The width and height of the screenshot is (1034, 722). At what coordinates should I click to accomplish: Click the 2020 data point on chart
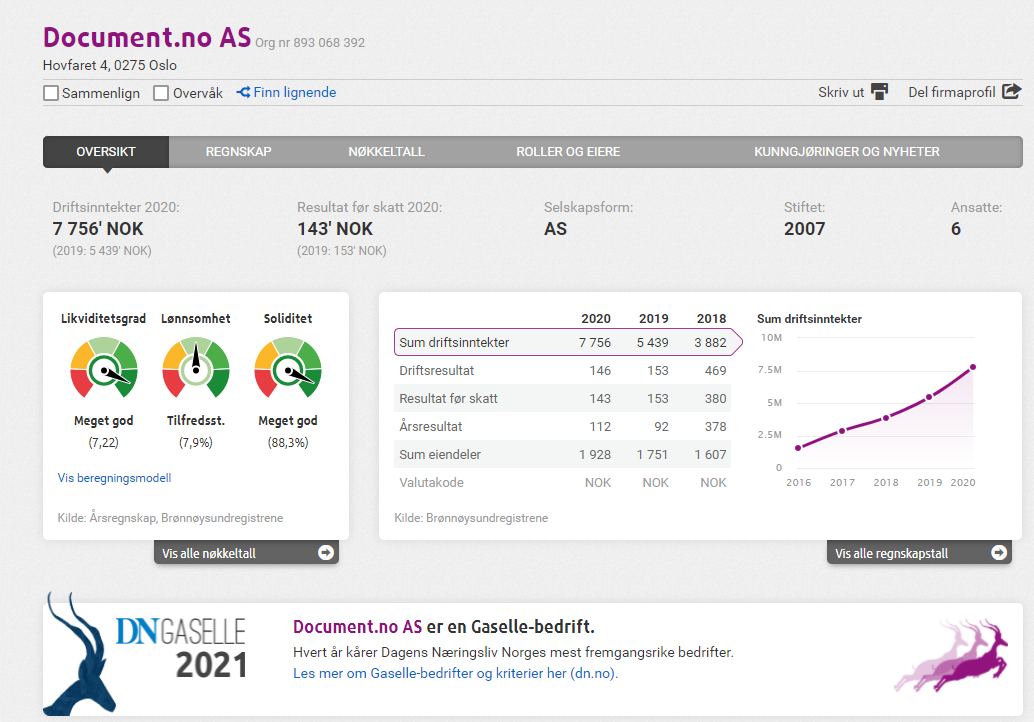tap(972, 367)
